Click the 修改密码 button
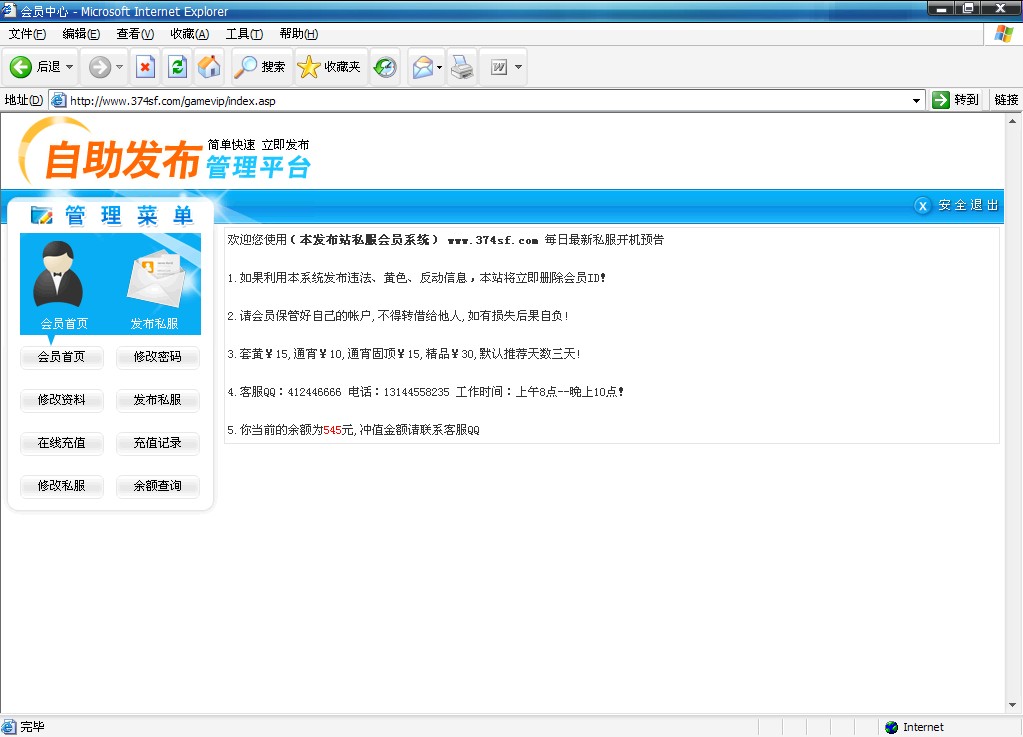Viewport: 1023px width, 737px height. pyautogui.click(x=158, y=357)
